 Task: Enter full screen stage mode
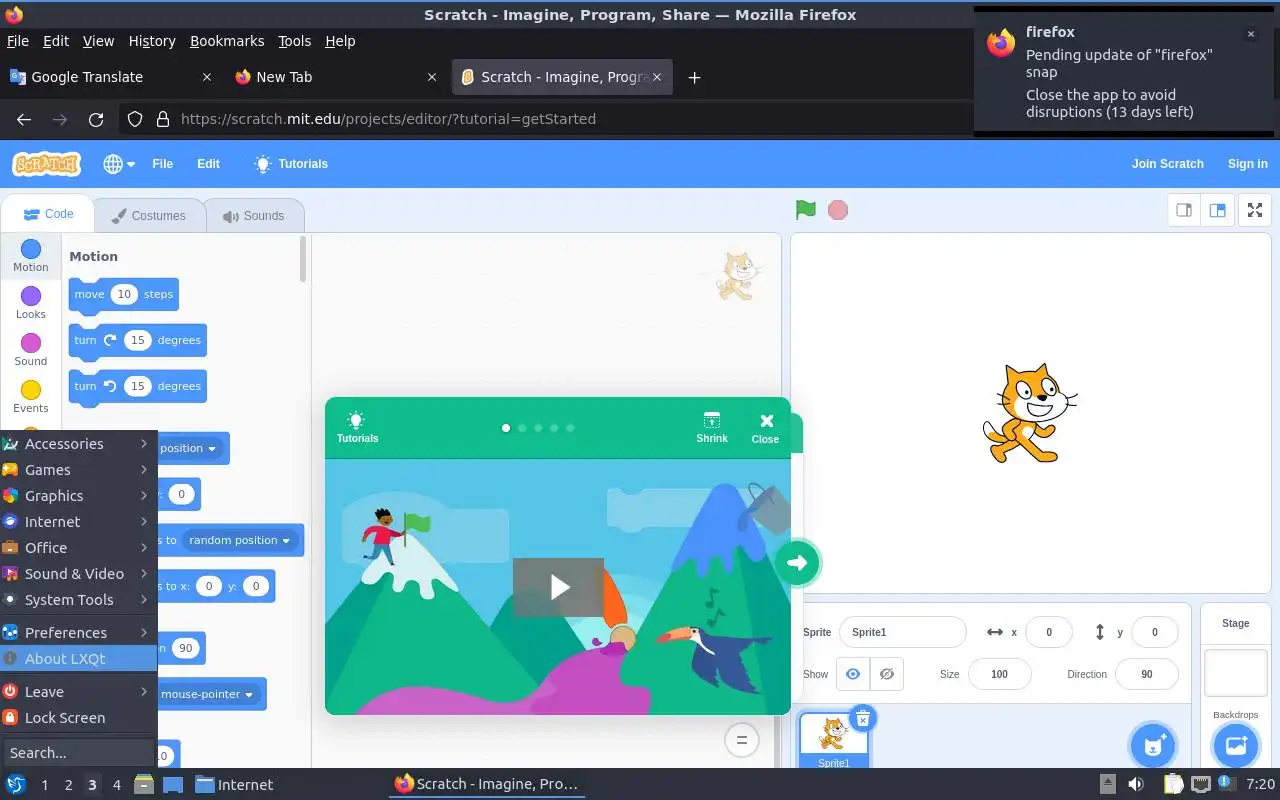pyautogui.click(x=1255, y=210)
